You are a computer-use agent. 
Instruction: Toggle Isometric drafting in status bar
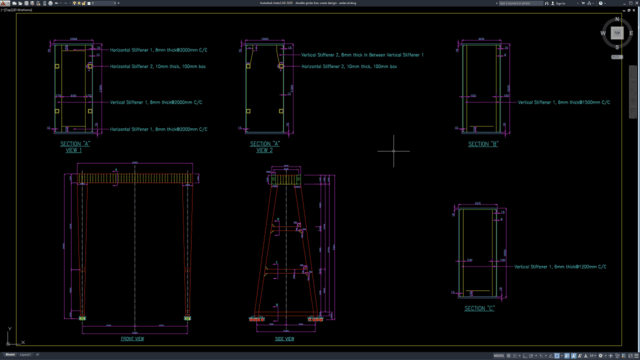(541, 356)
